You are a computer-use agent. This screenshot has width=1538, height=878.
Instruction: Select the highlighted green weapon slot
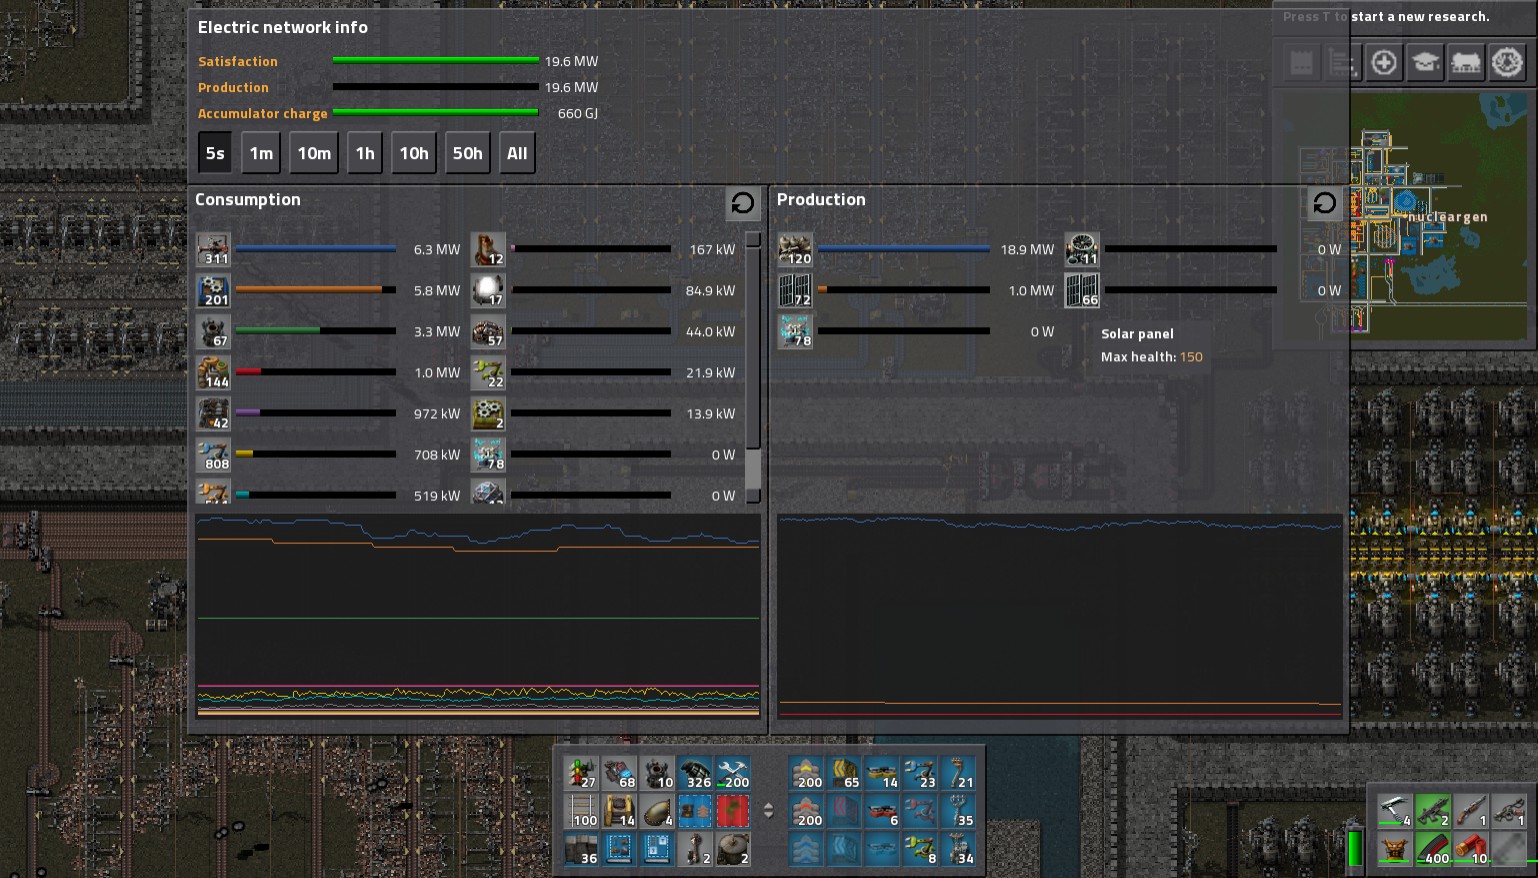(1432, 809)
